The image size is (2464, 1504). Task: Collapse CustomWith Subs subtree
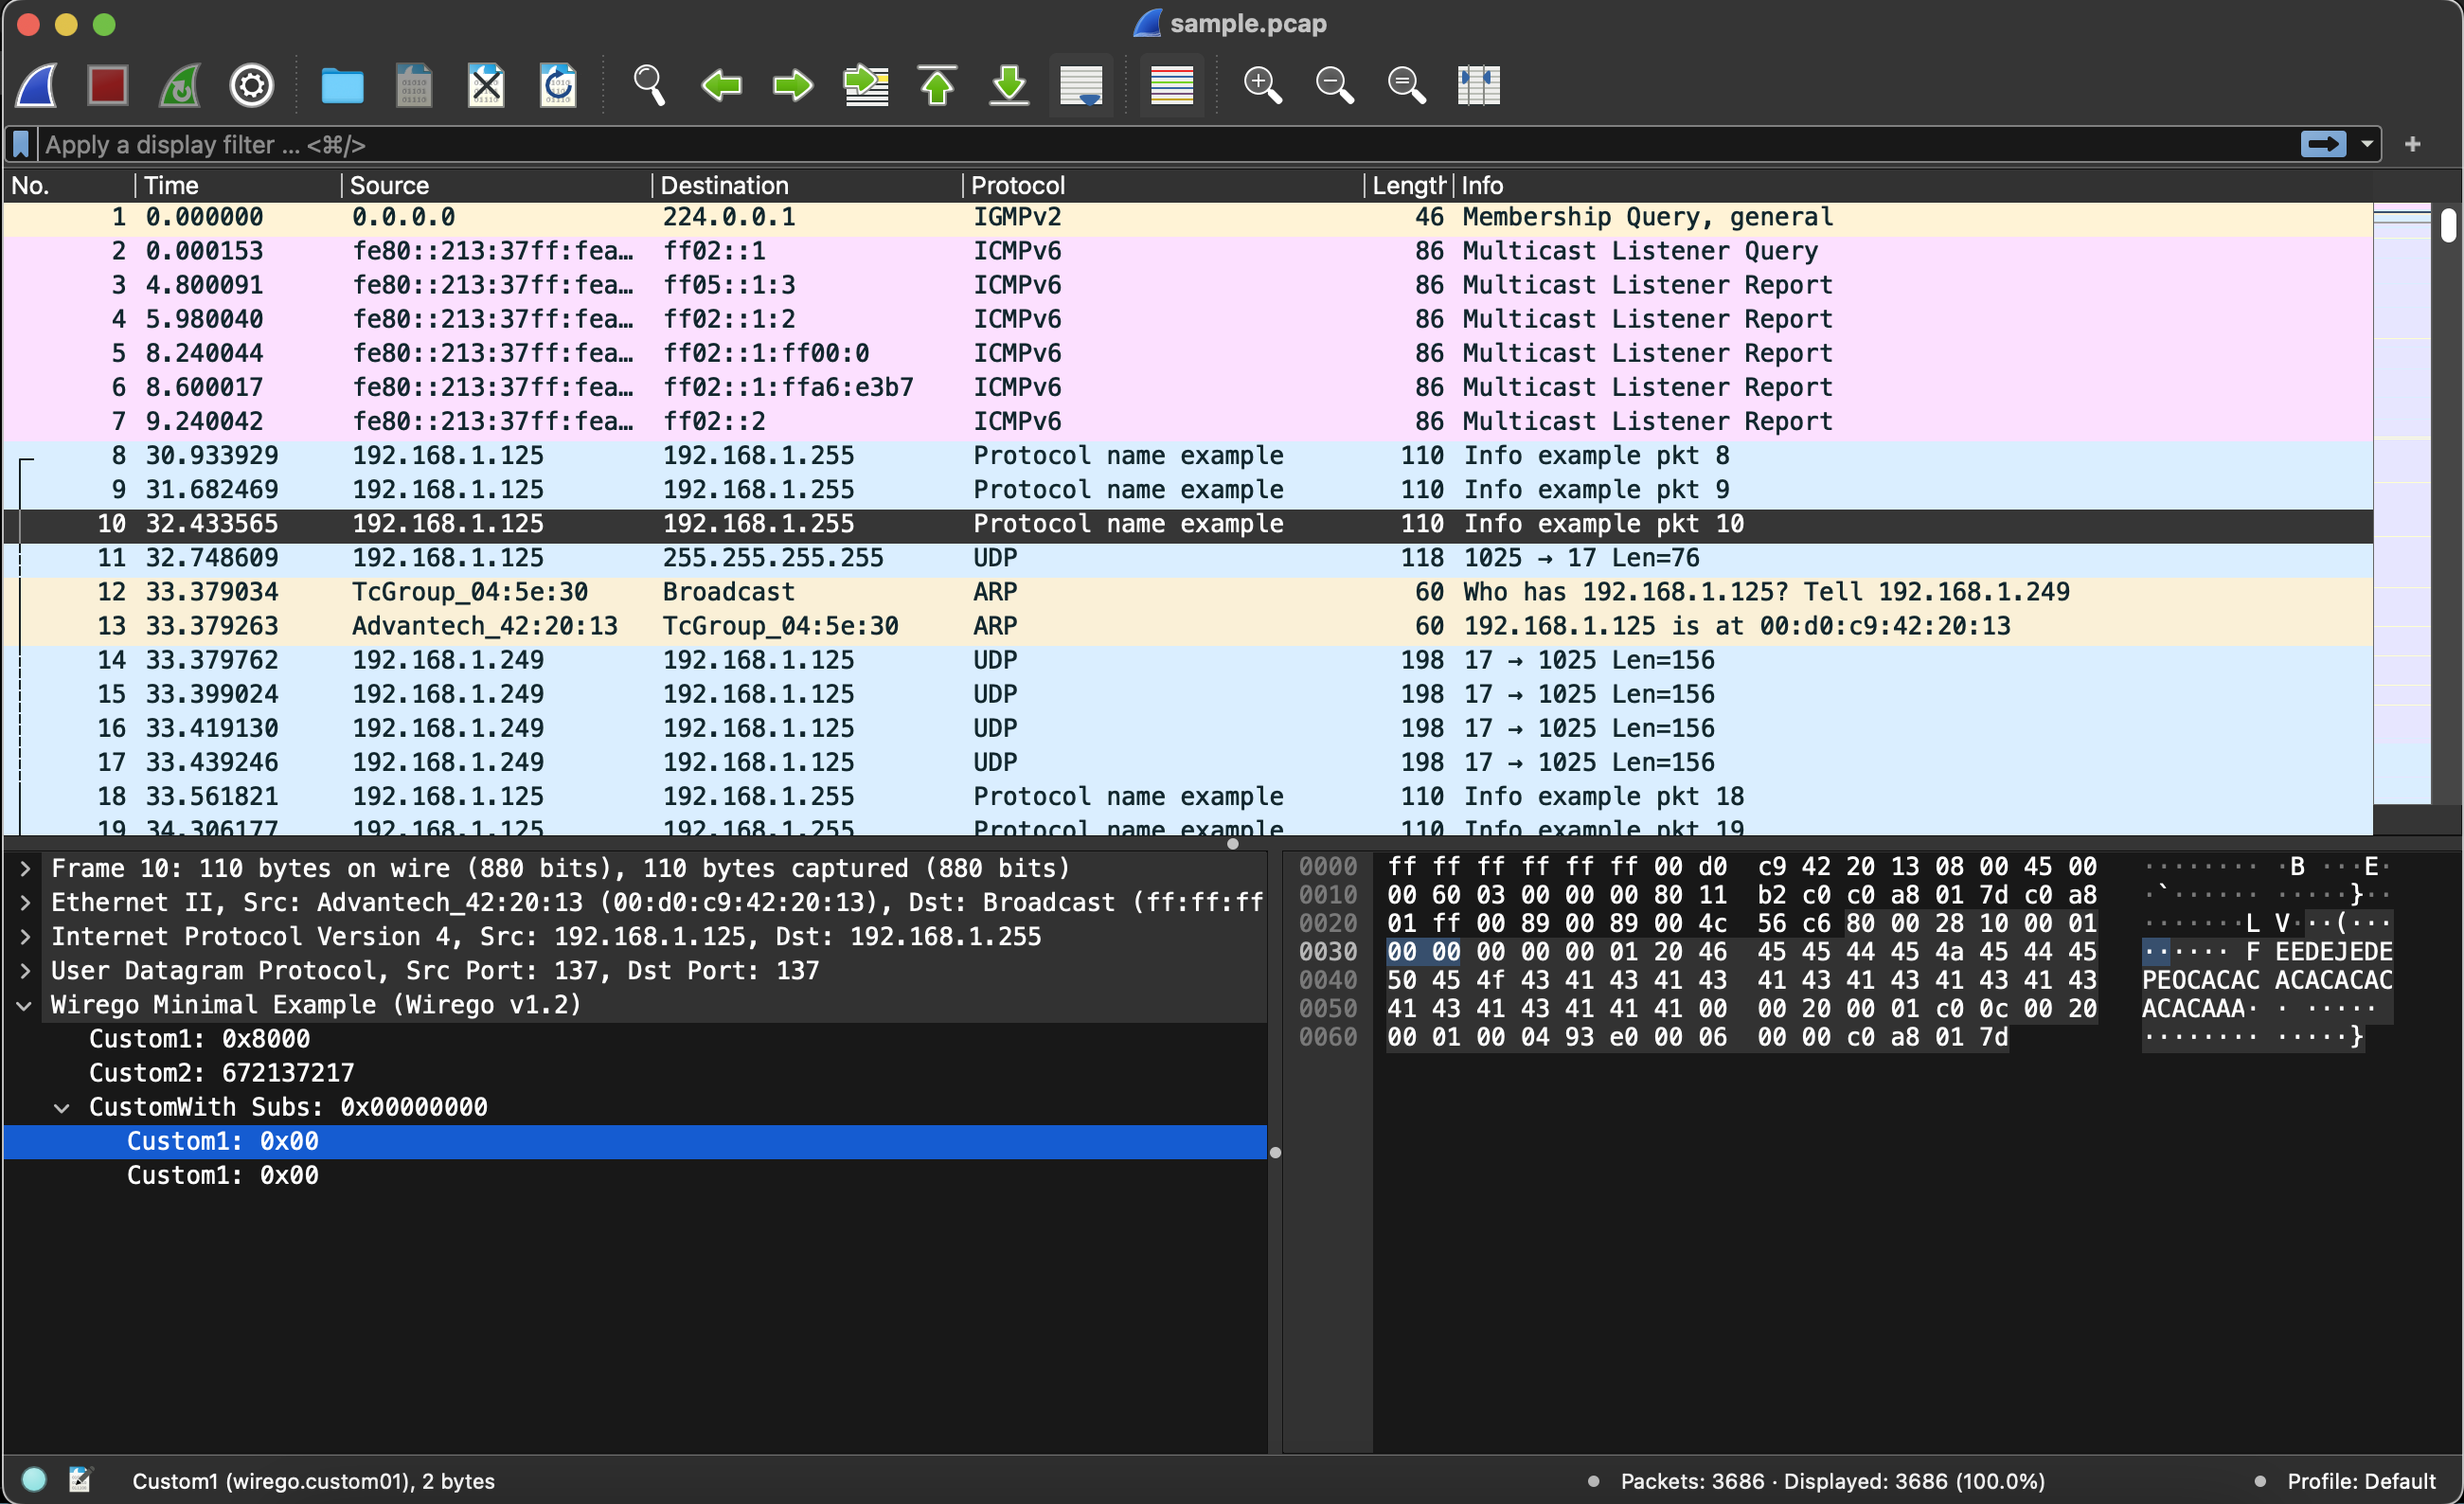62,1108
